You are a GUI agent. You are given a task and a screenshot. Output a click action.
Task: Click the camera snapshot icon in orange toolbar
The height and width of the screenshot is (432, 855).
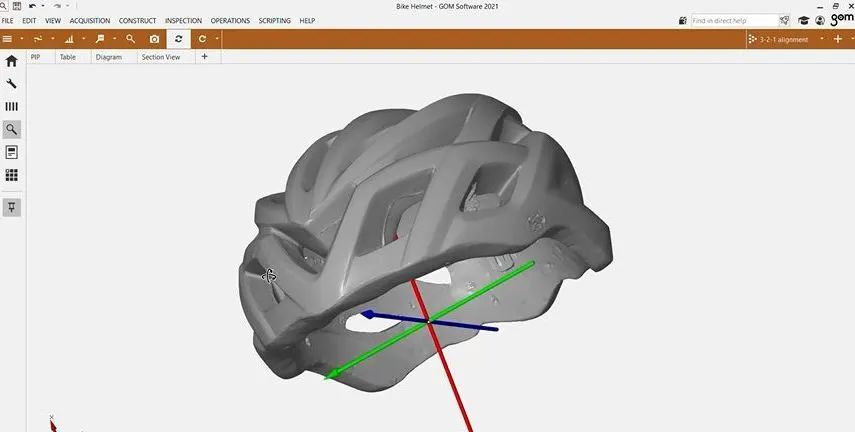coord(154,39)
